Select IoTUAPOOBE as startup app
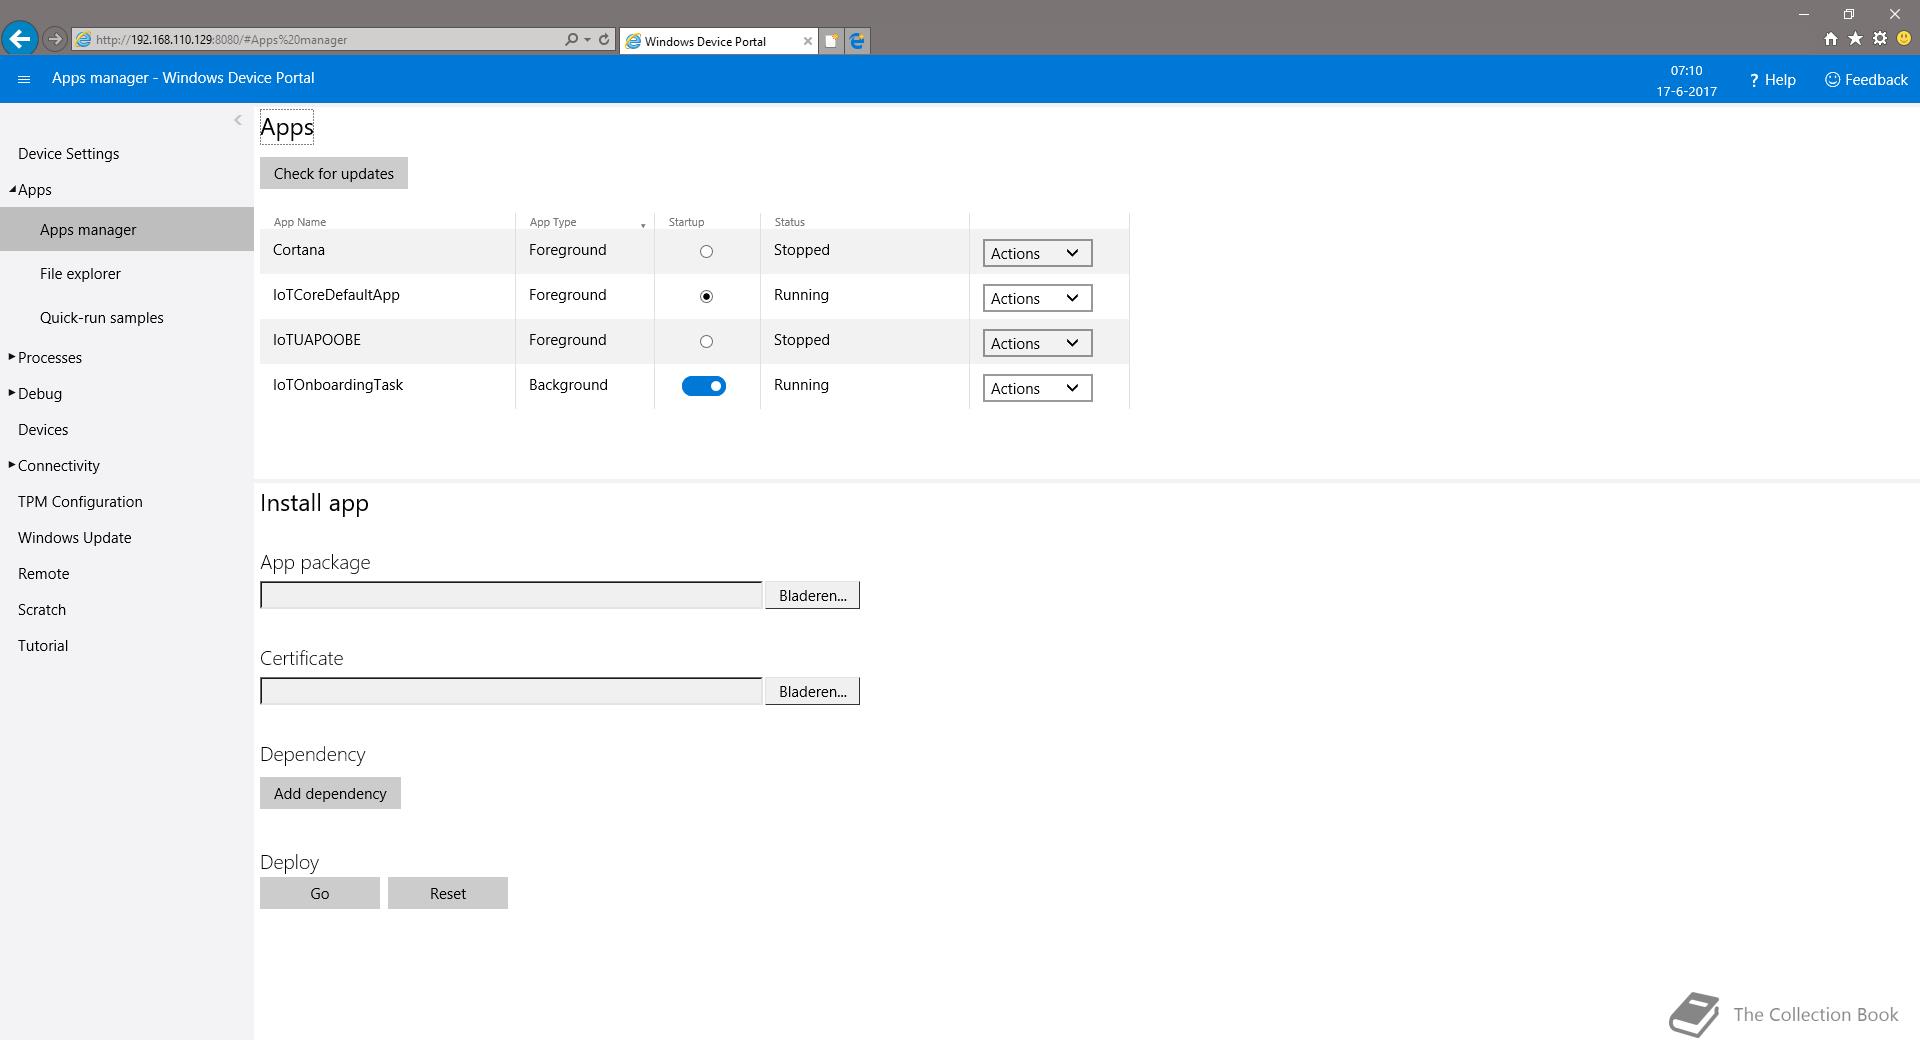Screen dimensions: 1920x1040 [706, 342]
